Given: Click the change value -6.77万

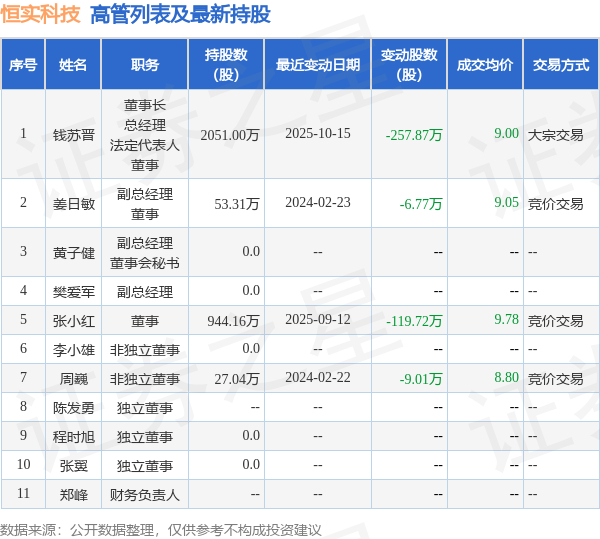Looking at the screenshot, I should [x=421, y=204].
